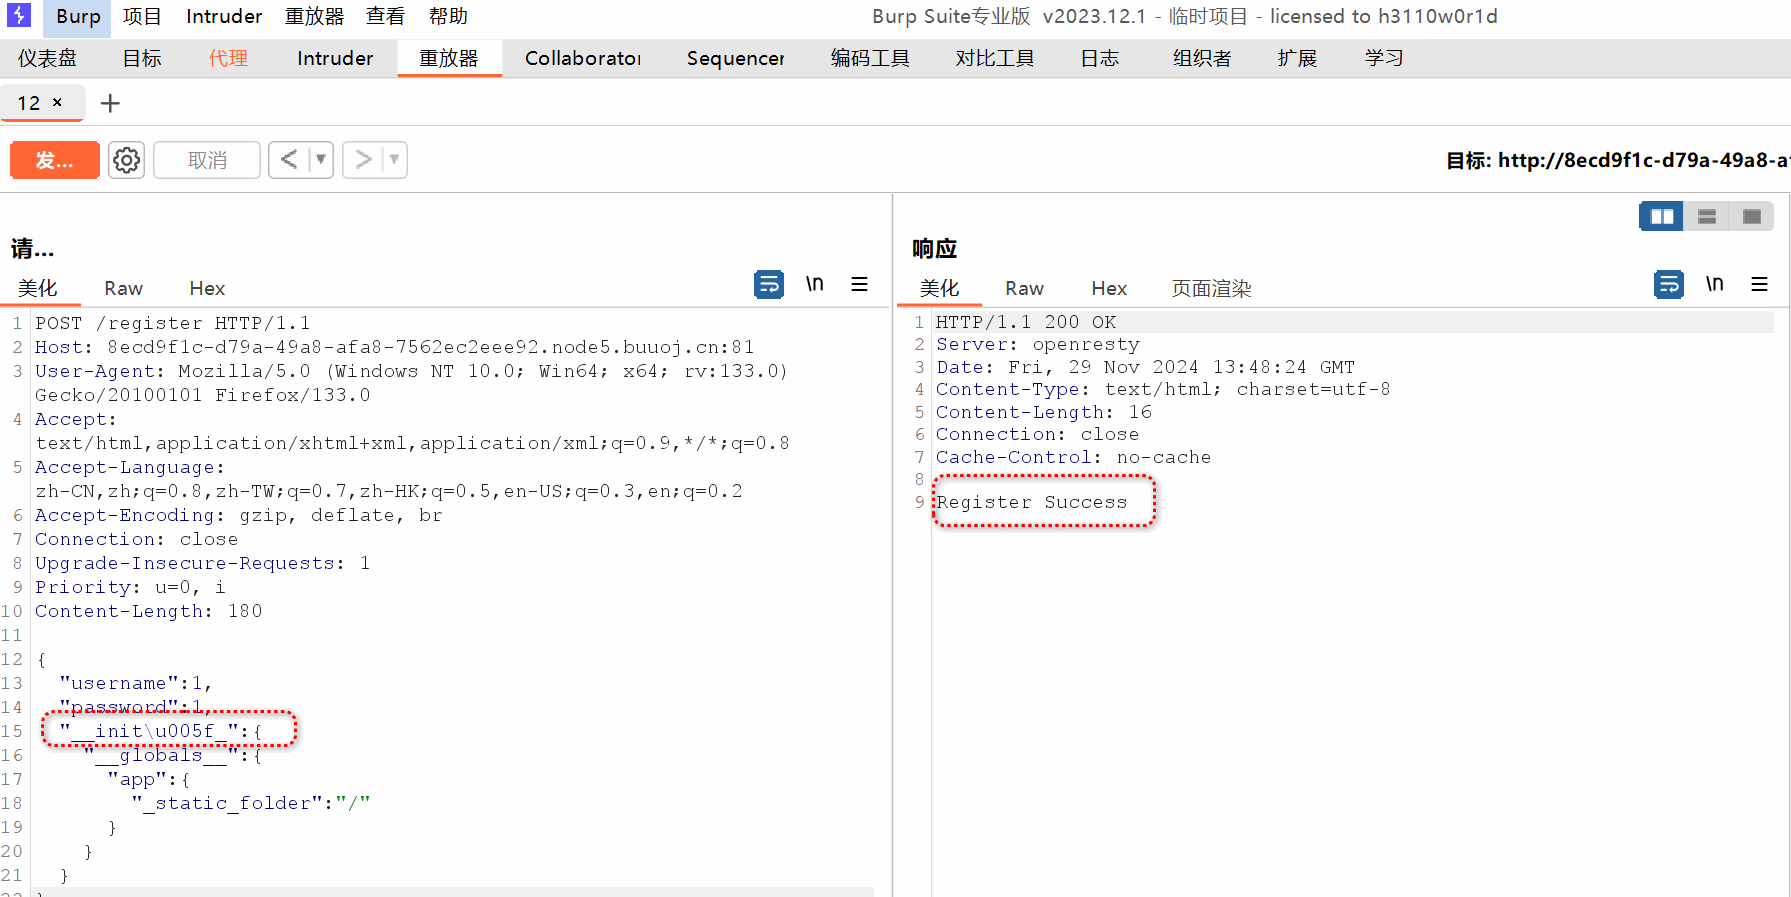
Task: Click the Host header line
Action: 395,347
